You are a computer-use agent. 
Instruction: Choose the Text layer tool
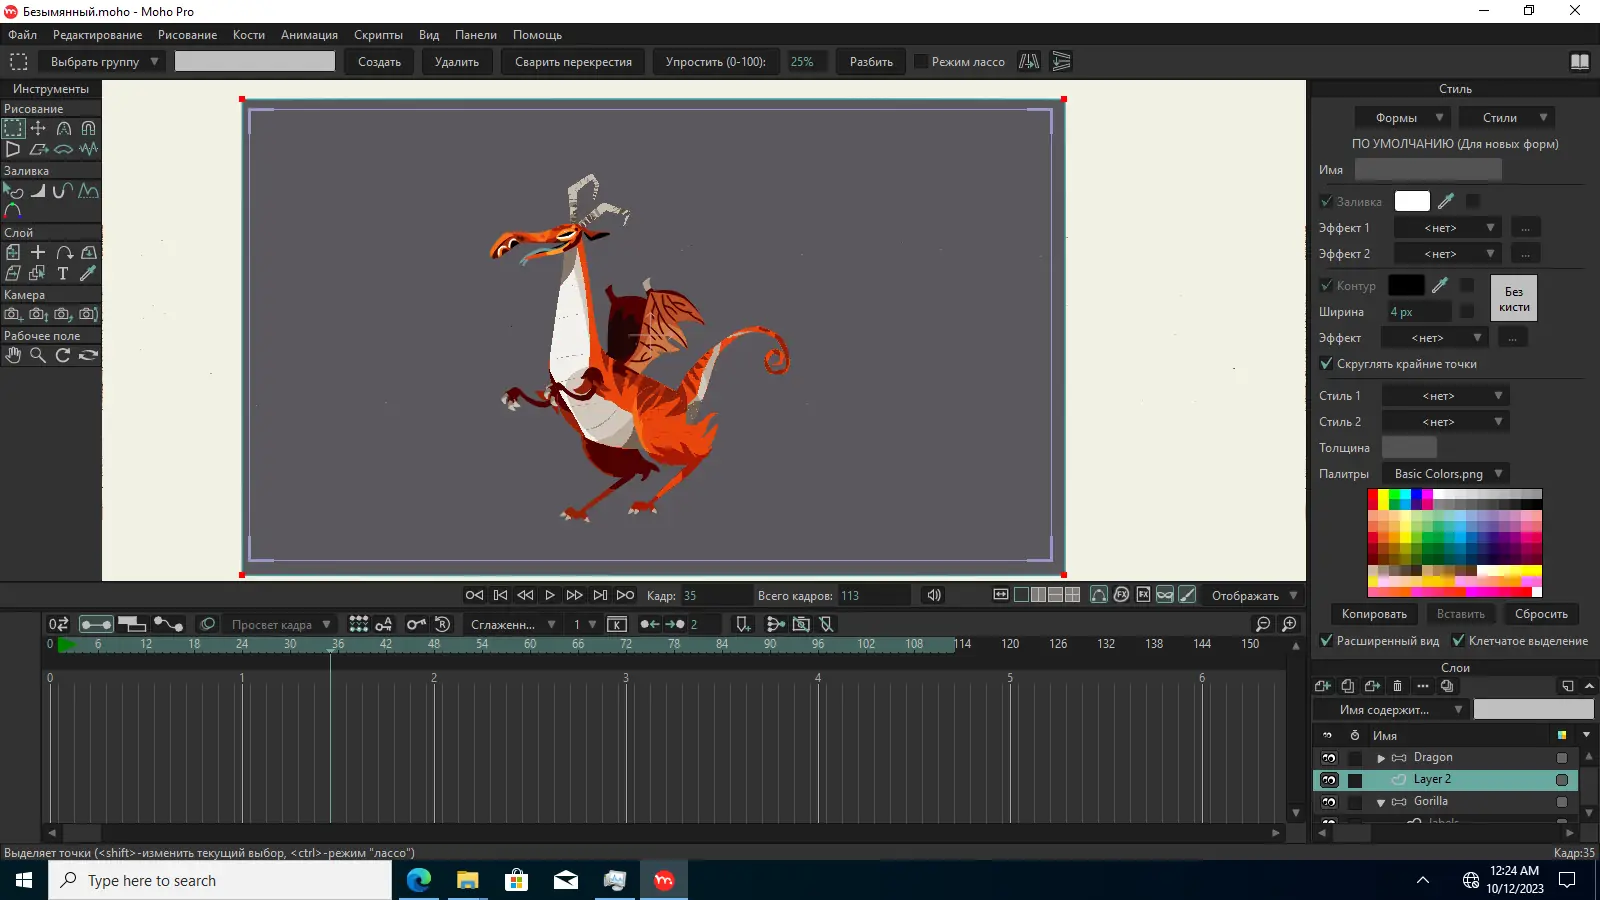63,273
